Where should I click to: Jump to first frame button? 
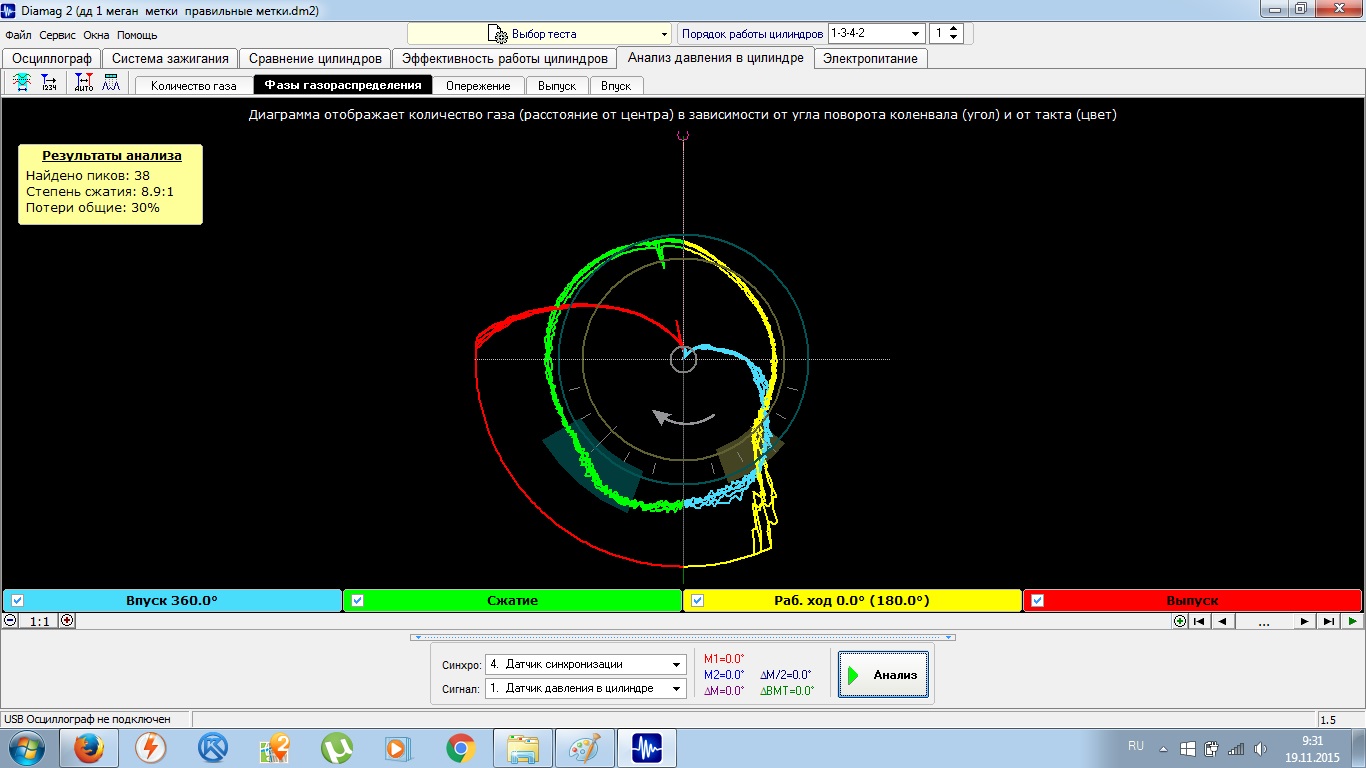click(x=1199, y=621)
